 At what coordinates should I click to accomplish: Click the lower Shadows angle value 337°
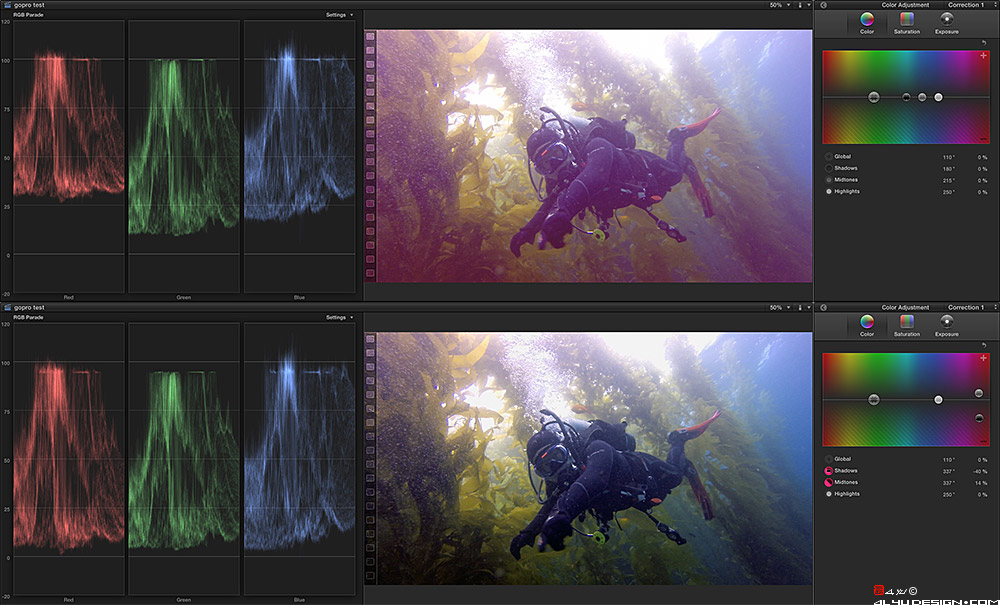[949, 472]
